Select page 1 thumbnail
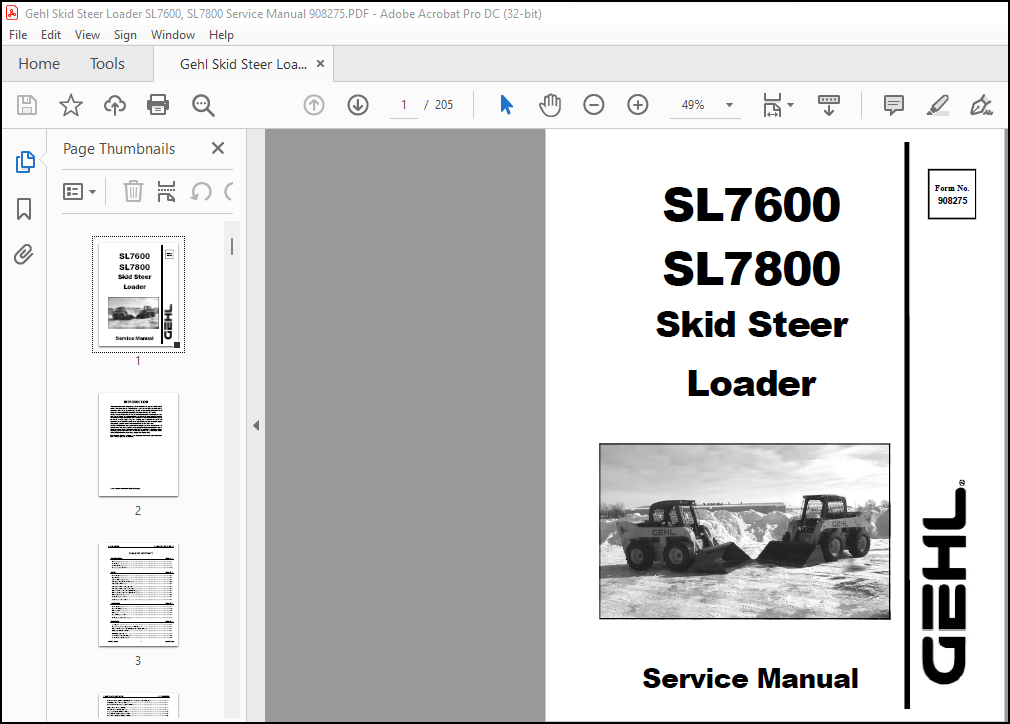This screenshot has width=1010, height=724. click(138, 294)
